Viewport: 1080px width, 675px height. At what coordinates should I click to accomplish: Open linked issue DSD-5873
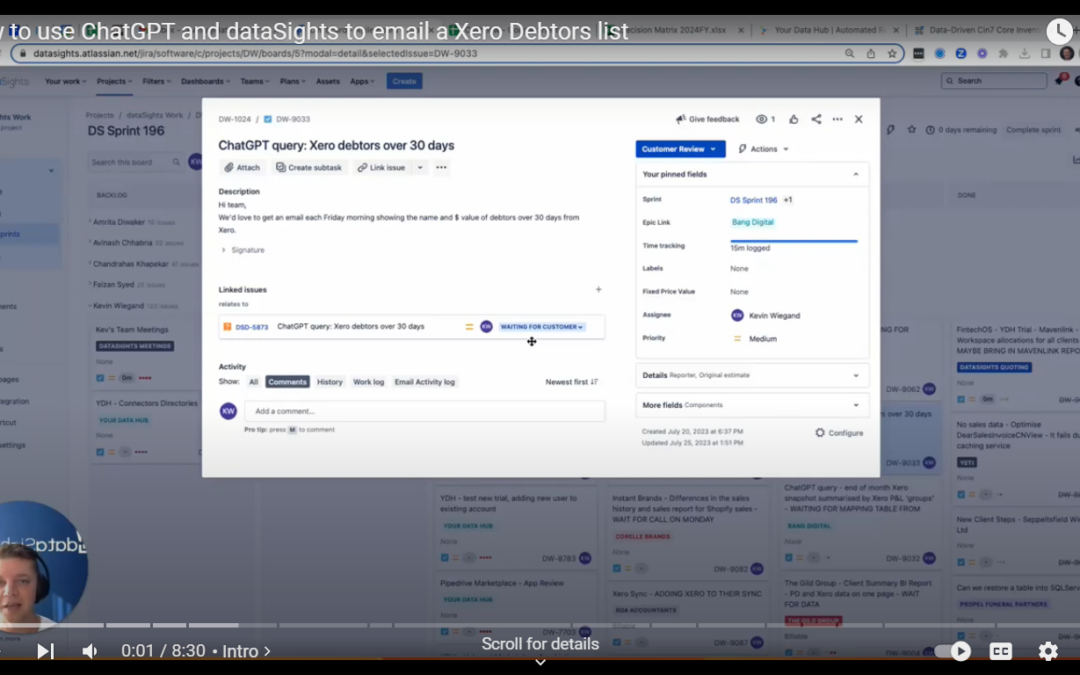pyautogui.click(x=251, y=327)
